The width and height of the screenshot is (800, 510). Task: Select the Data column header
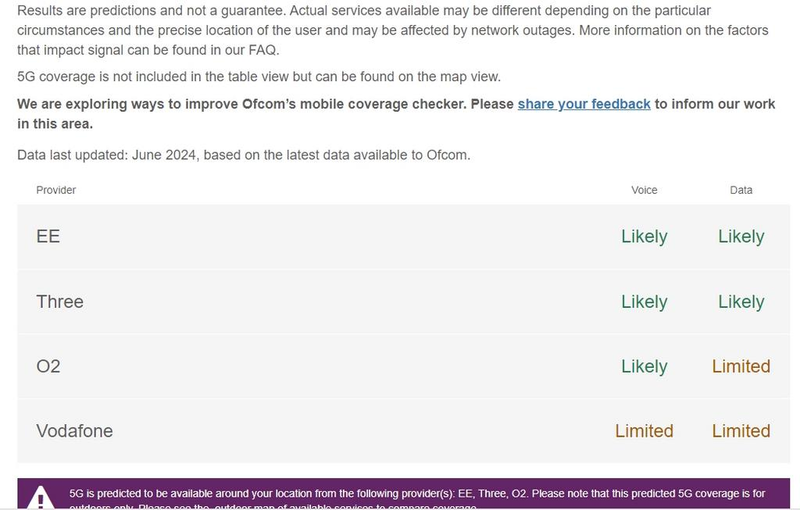pyautogui.click(x=741, y=190)
